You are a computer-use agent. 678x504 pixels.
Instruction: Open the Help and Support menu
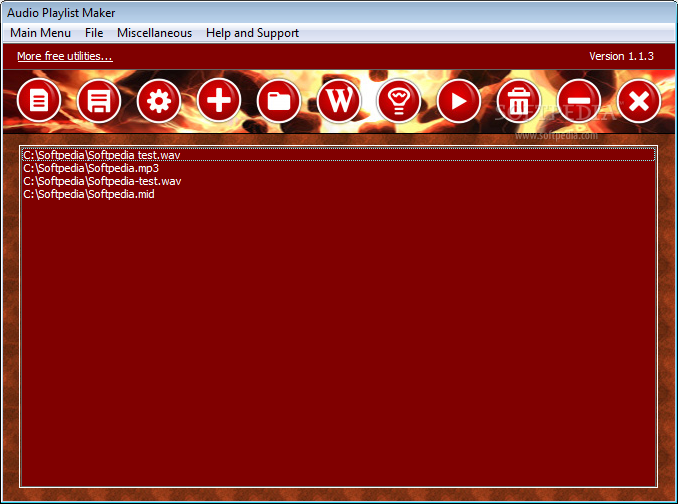253,33
